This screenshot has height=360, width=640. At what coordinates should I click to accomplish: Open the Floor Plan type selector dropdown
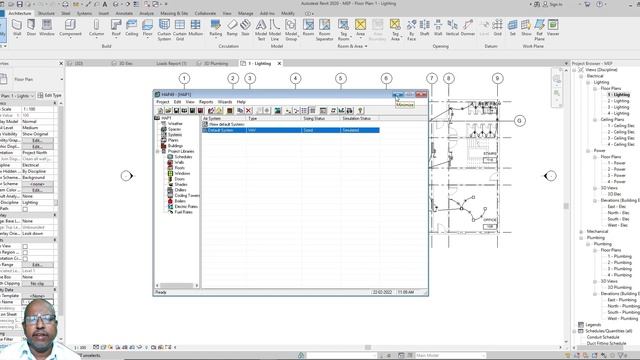pyautogui.click(x=62, y=80)
